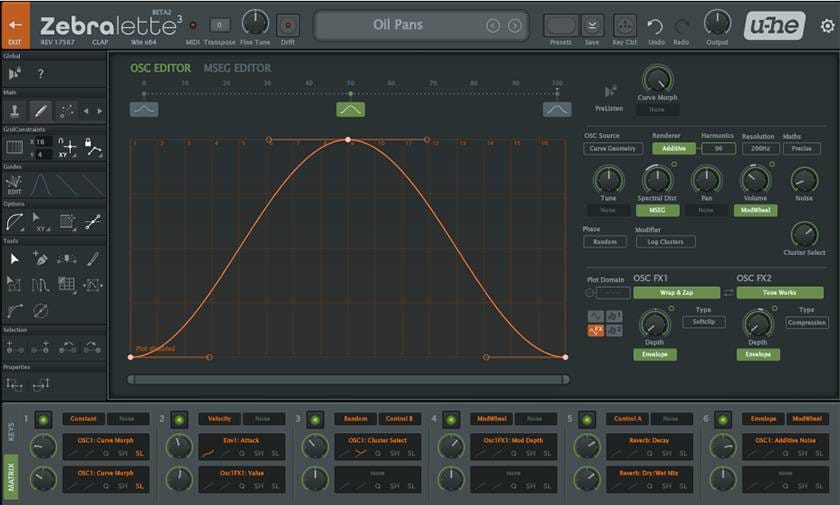Go to next preset arrow
Screen dimensions: 840x505
[x=514, y=25]
